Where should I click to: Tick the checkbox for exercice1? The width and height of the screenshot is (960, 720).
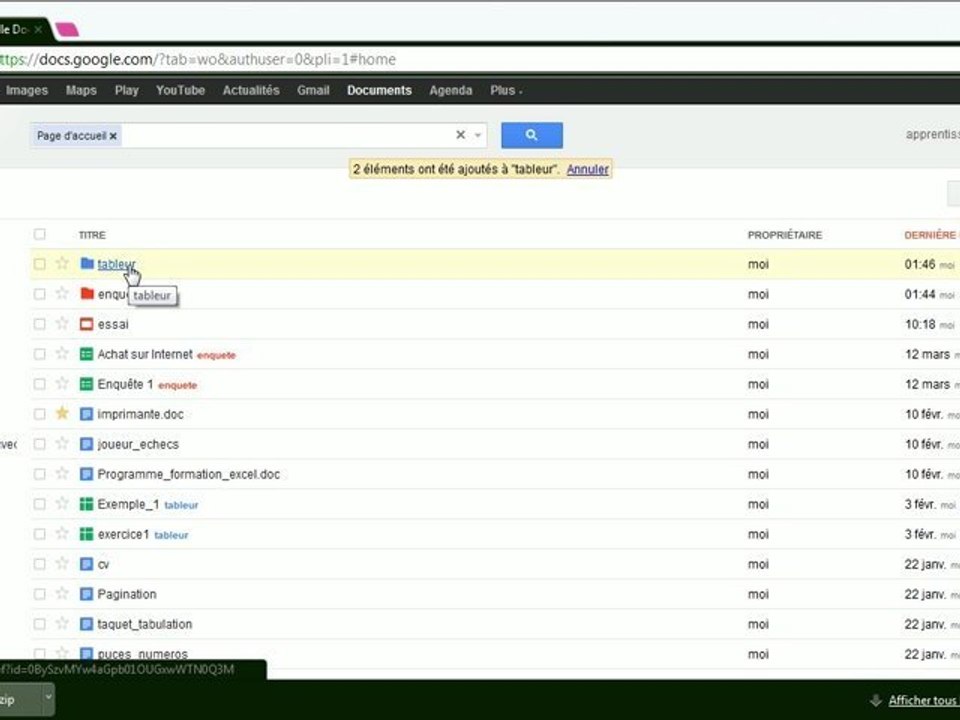pyautogui.click(x=40, y=534)
